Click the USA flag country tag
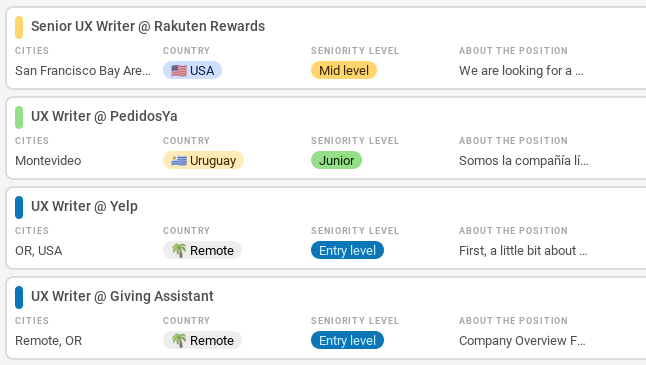The height and width of the screenshot is (365, 646). (192, 70)
